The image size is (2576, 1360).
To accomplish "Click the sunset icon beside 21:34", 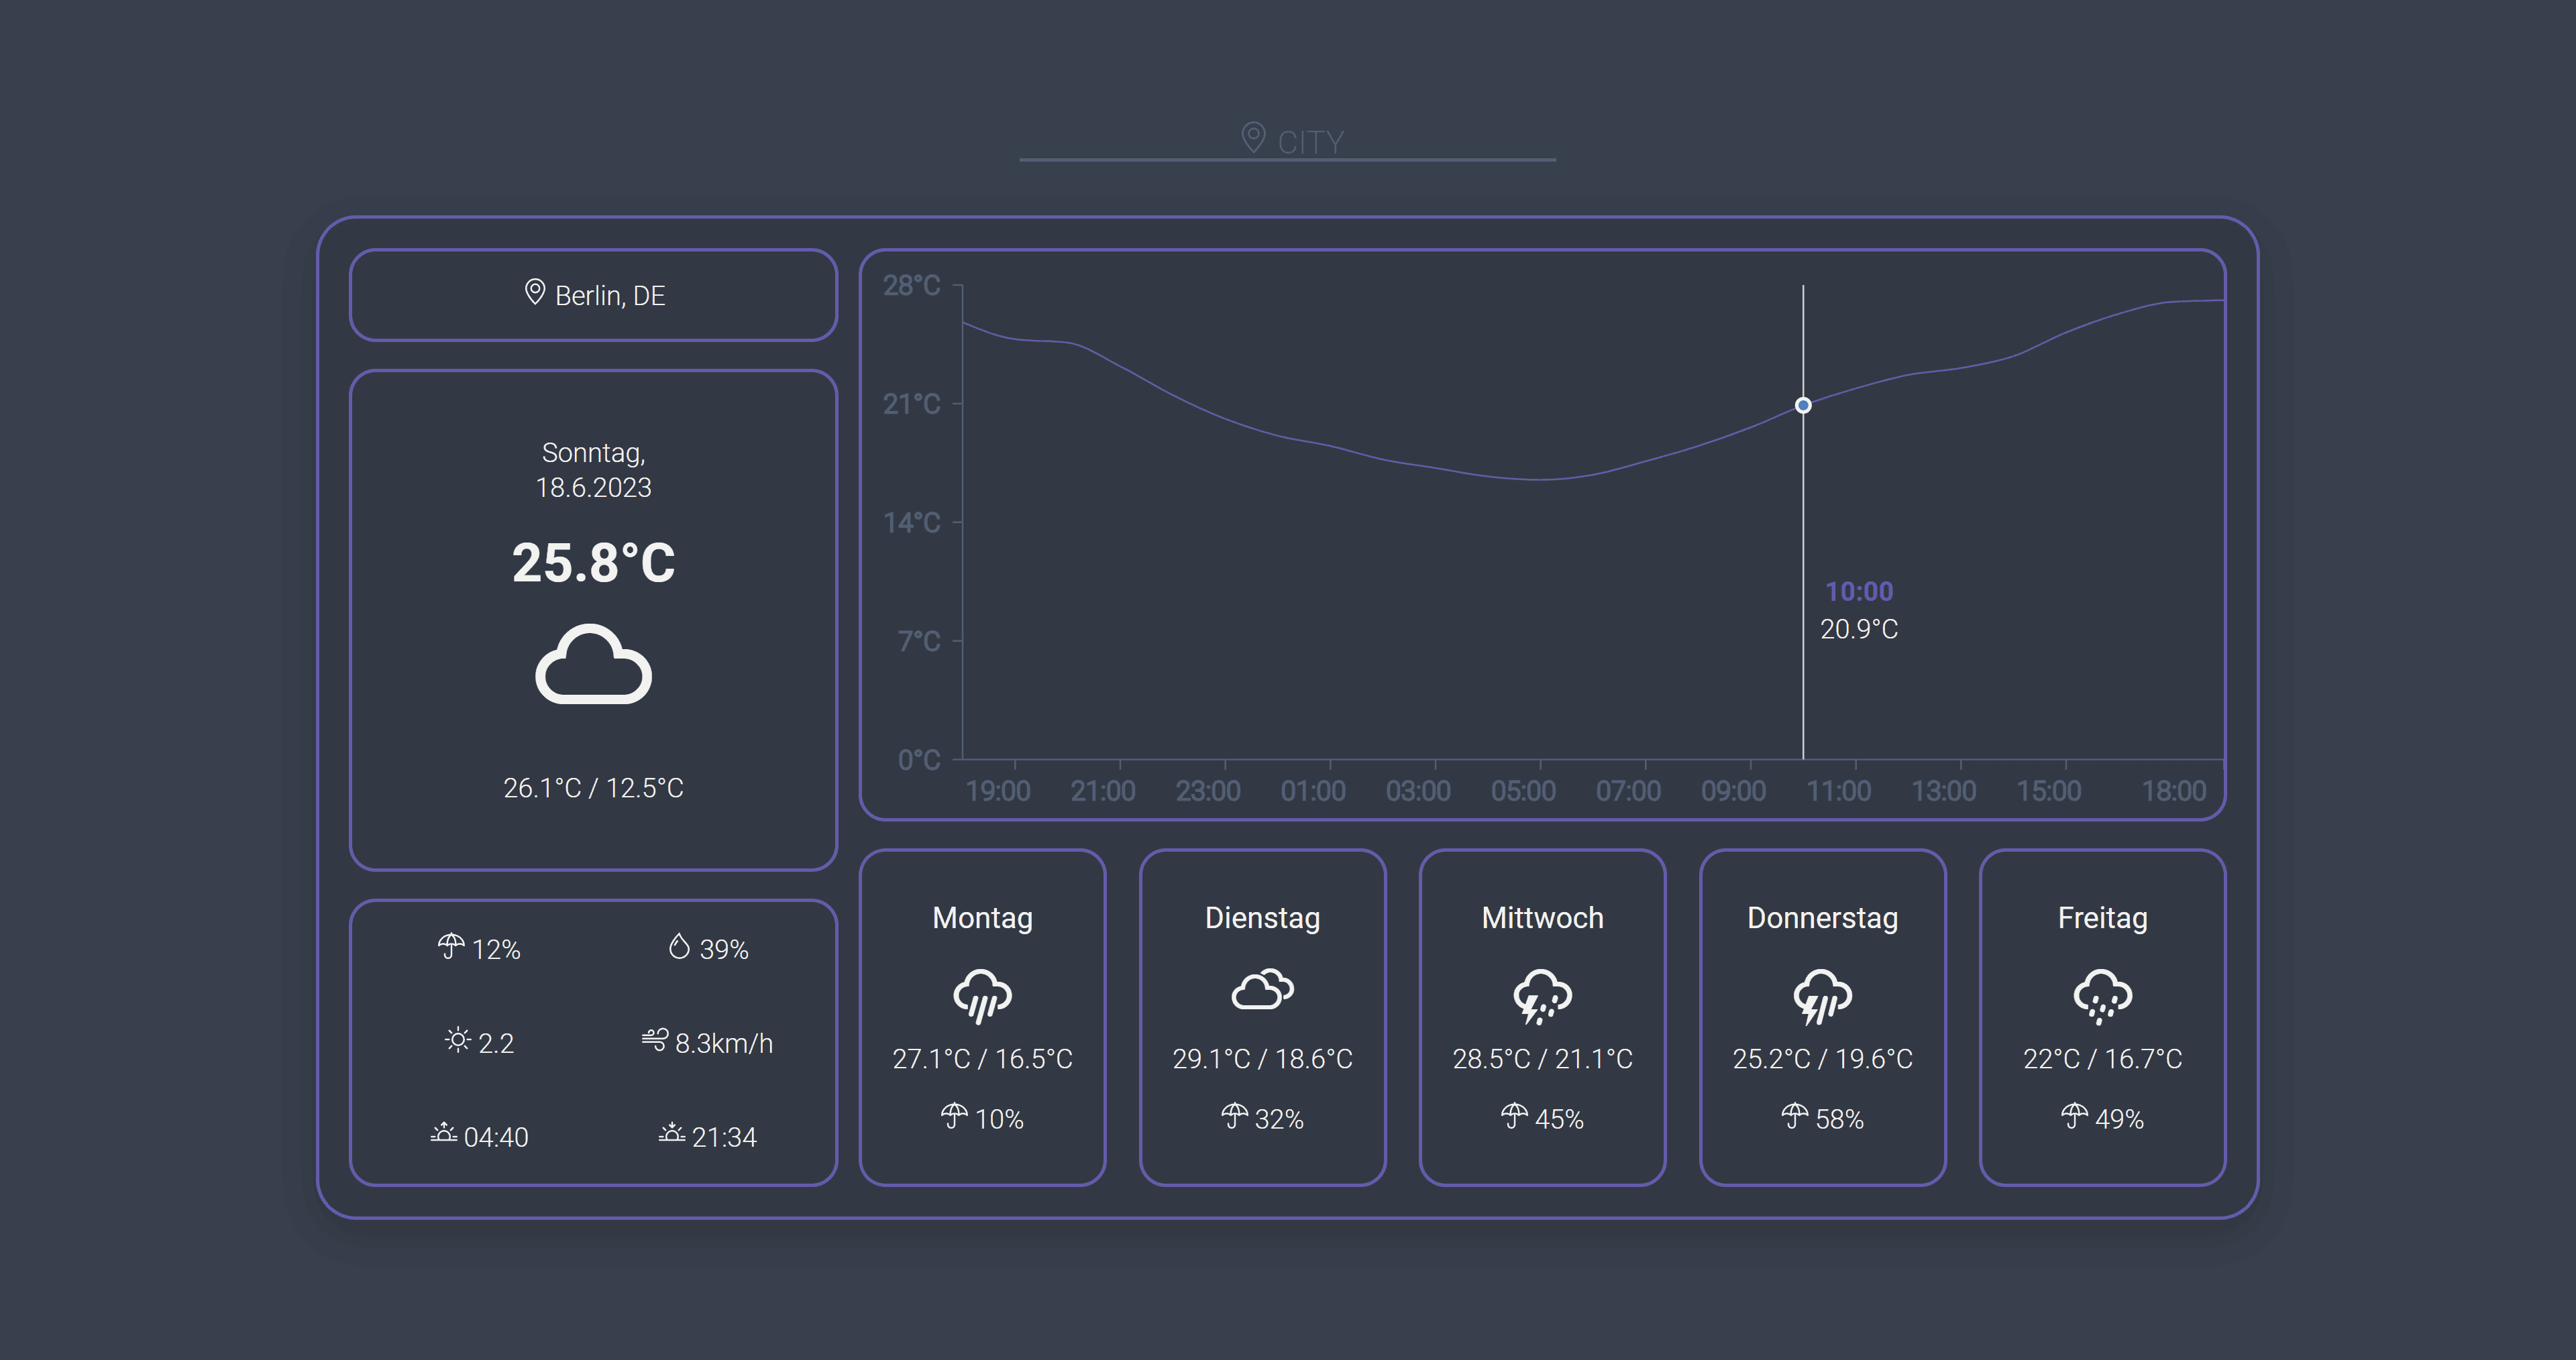I will click(672, 1133).
